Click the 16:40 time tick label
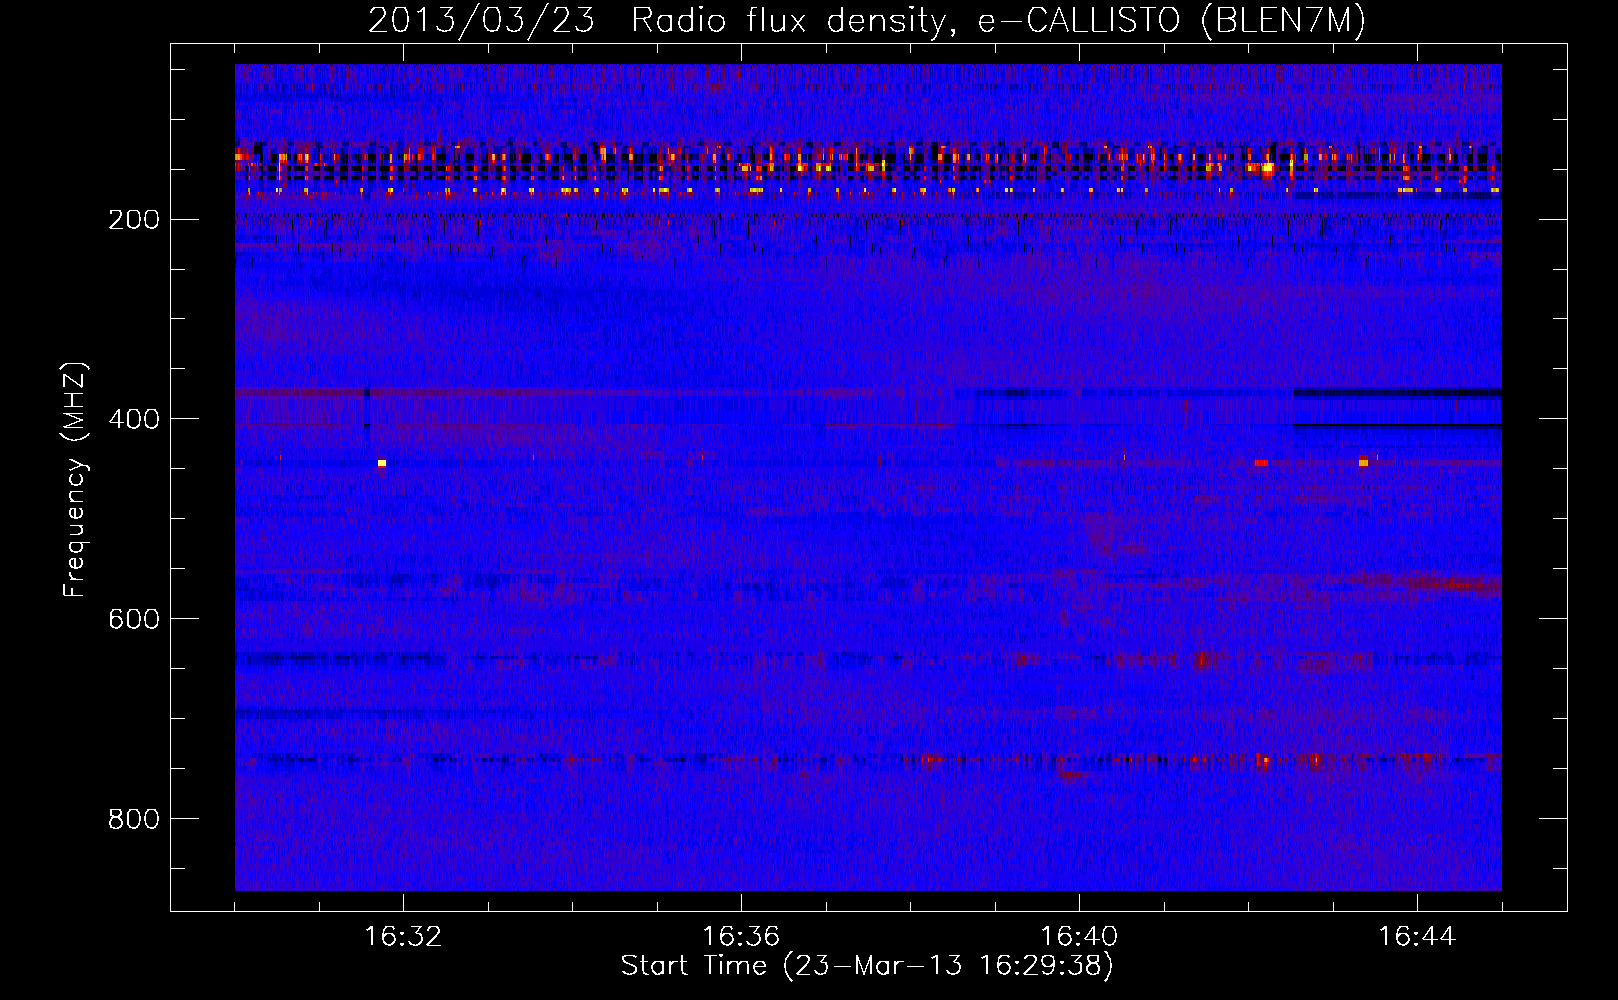 tap(1079, 936)
